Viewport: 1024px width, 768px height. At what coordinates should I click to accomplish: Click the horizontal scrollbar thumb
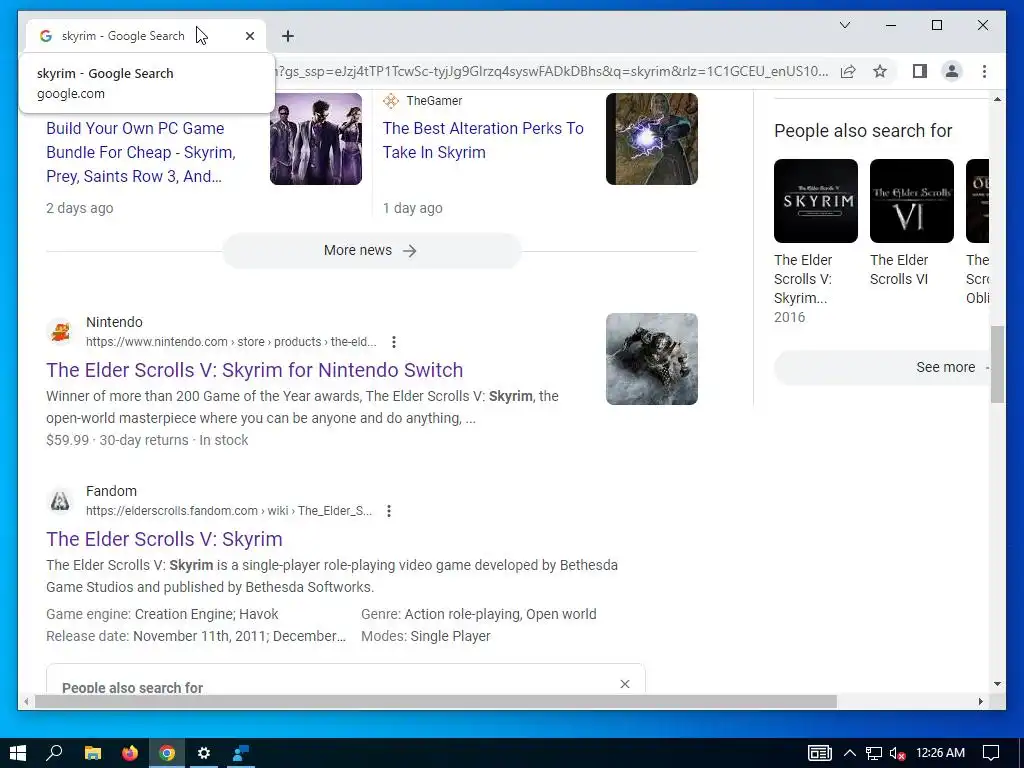pyautogui.click(x=436, y=701)
